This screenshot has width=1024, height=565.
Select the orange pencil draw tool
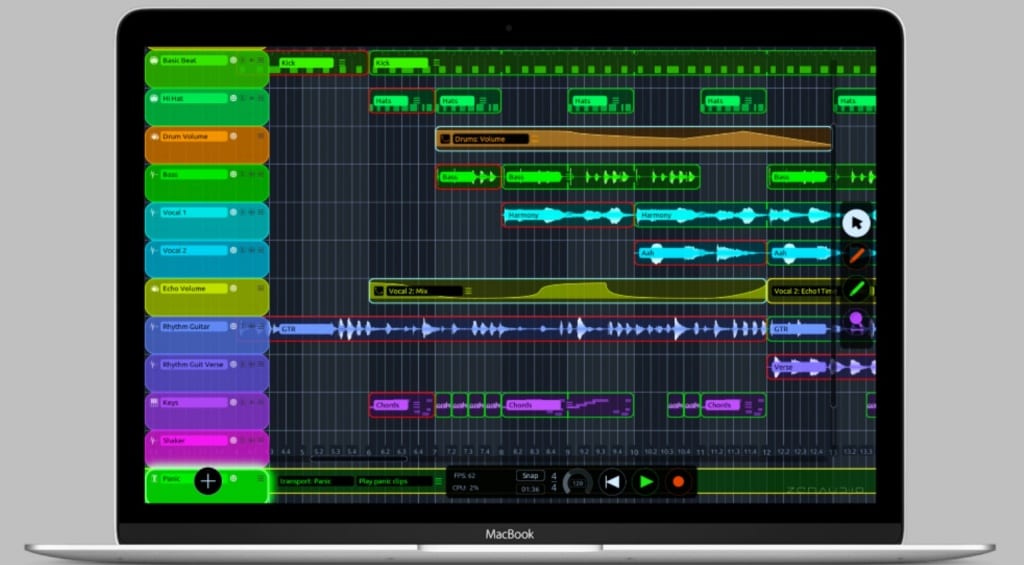pos(855,256)
